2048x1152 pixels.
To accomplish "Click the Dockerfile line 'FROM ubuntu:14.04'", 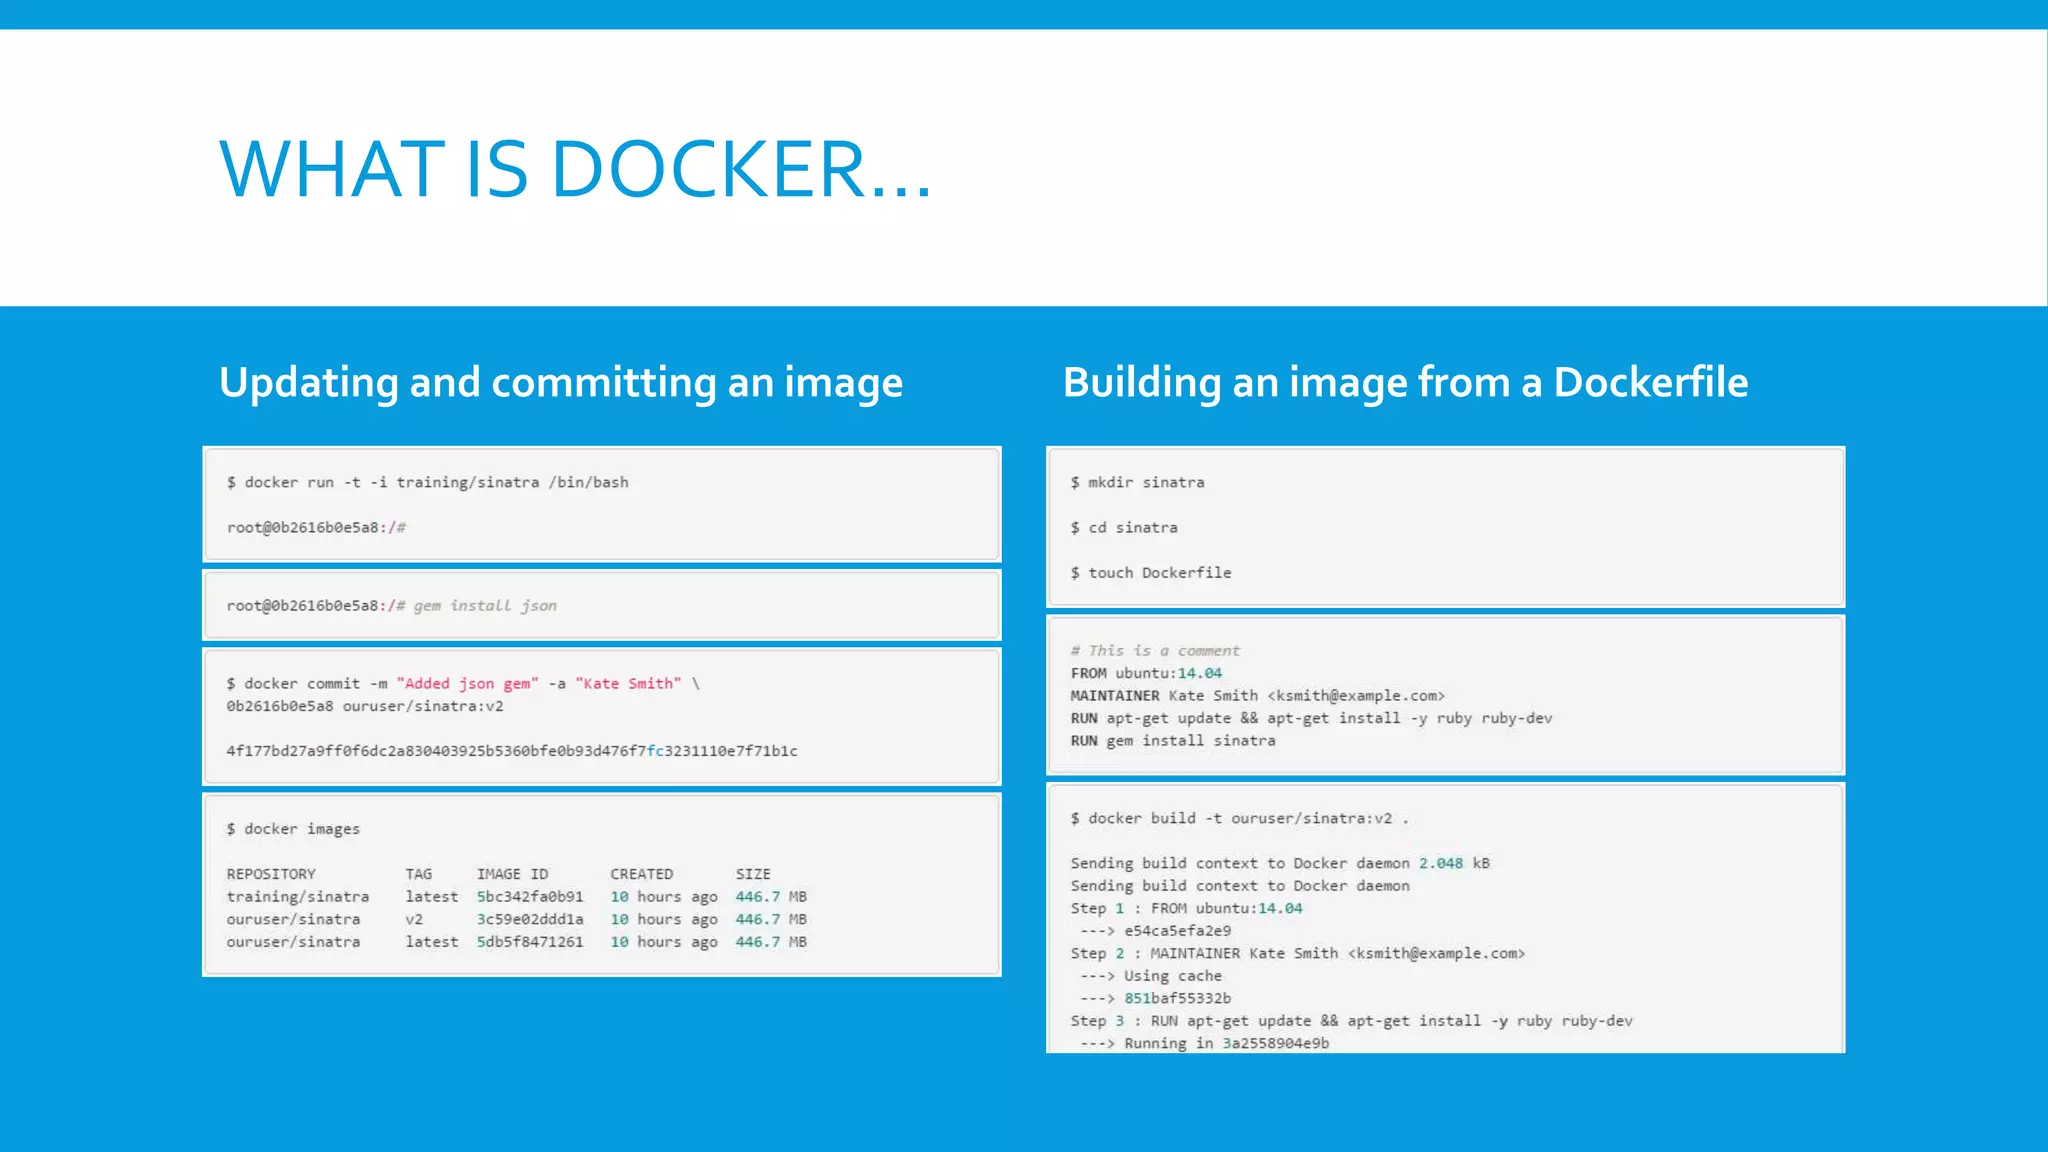I will [x=1146, y=673].
